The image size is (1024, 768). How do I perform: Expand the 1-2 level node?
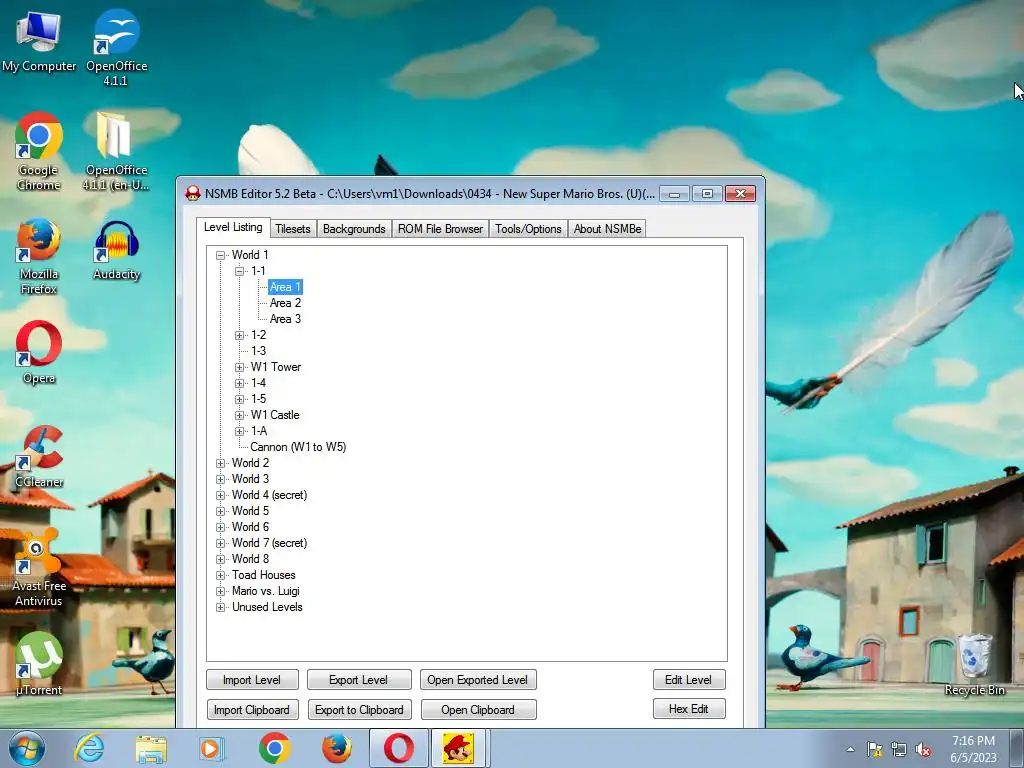tap(240, 335)
